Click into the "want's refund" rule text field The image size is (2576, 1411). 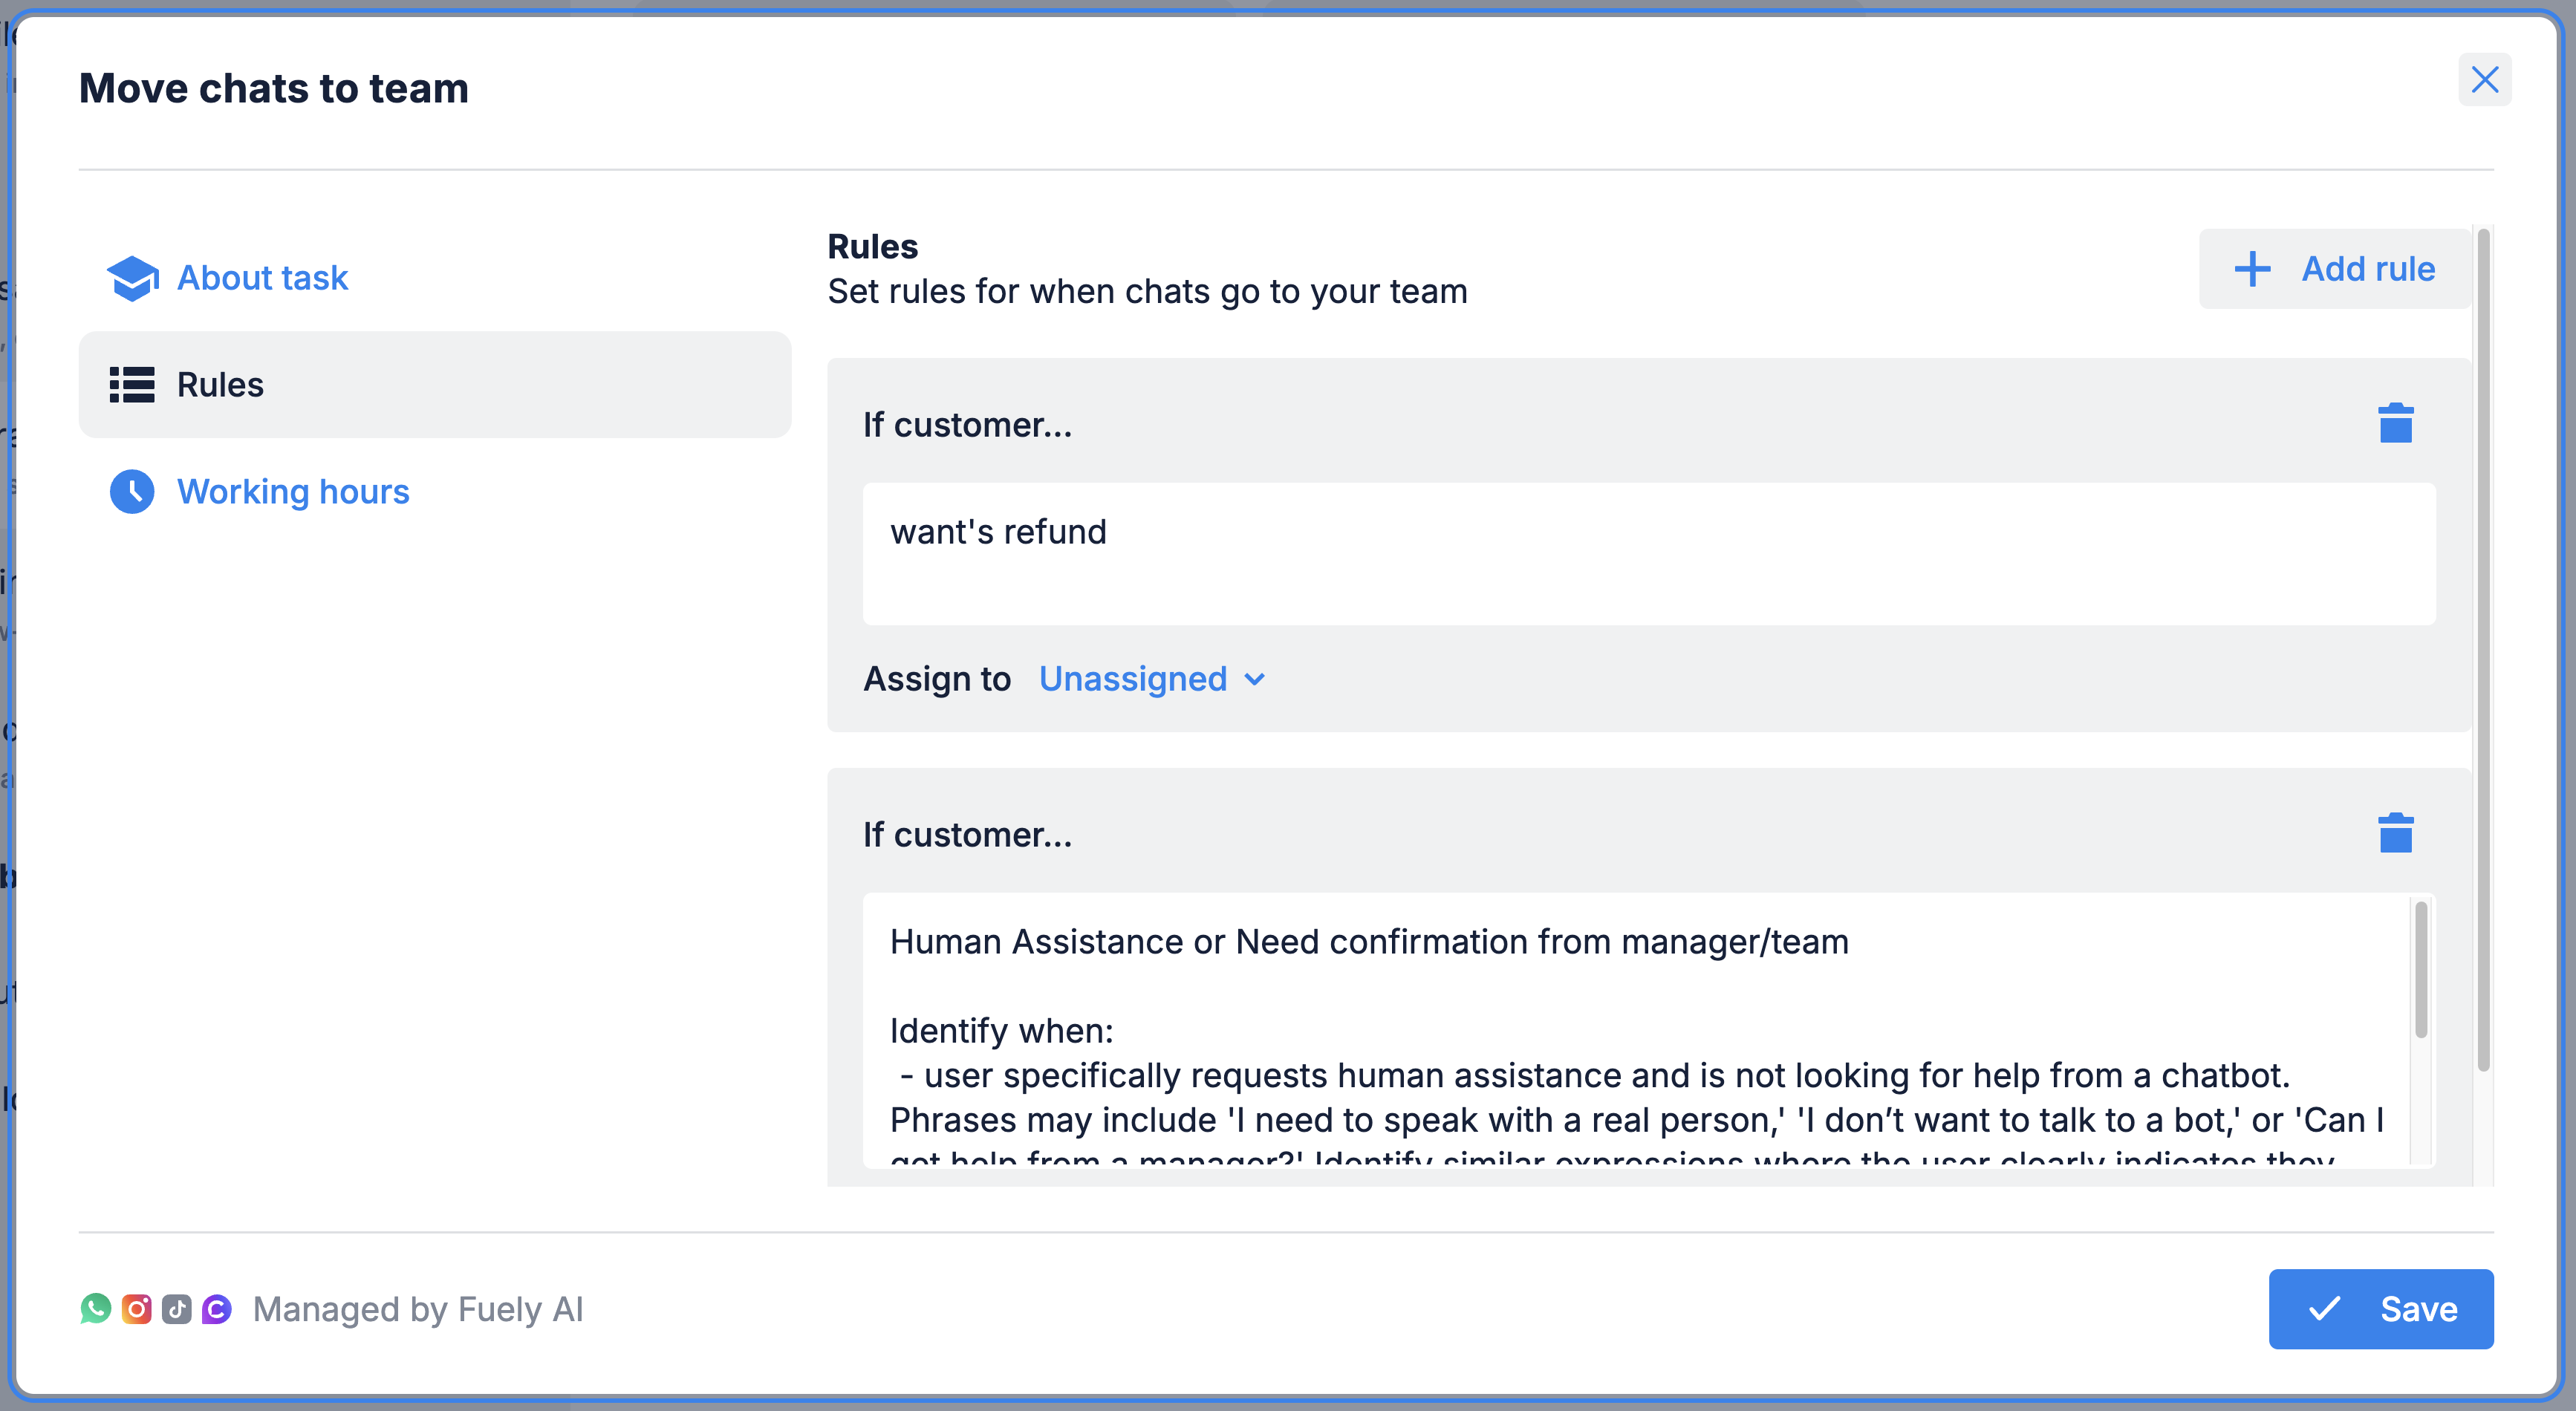point(1648,554)
